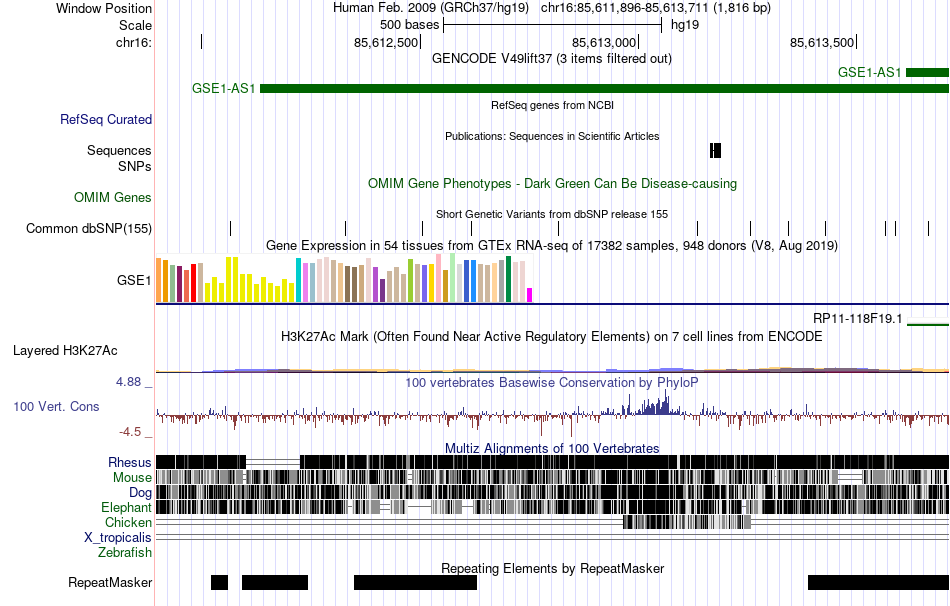Click the Chicken alignment label
950x606 pixels.
pos(128,522)
